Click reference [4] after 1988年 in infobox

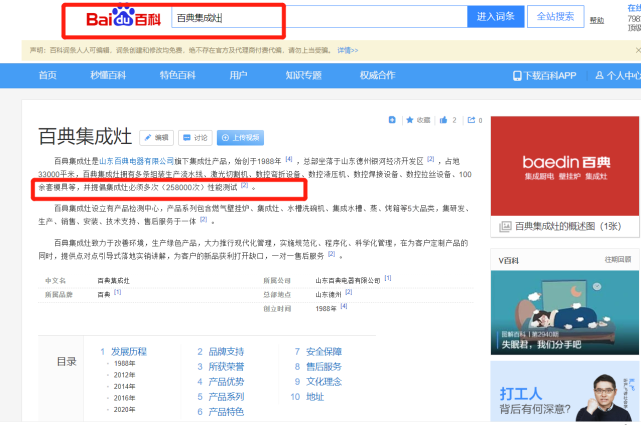tap(344, 306)
